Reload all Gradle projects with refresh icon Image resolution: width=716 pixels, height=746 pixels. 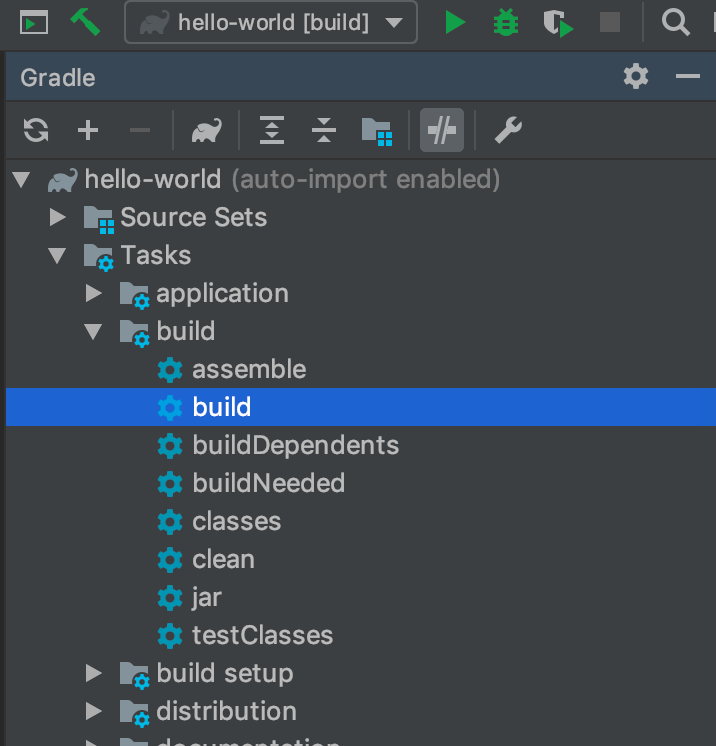(x=36, y=130)
